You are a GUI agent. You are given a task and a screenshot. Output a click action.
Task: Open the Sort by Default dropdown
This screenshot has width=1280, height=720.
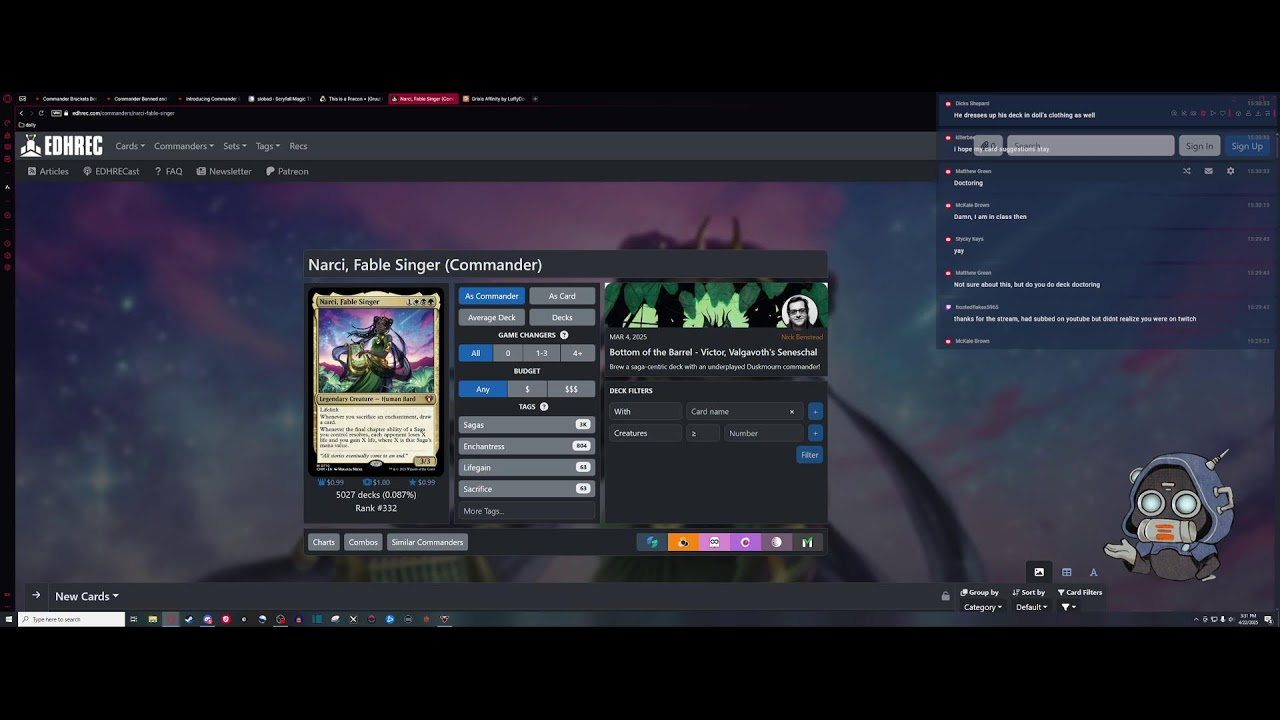coord(1033,607)
